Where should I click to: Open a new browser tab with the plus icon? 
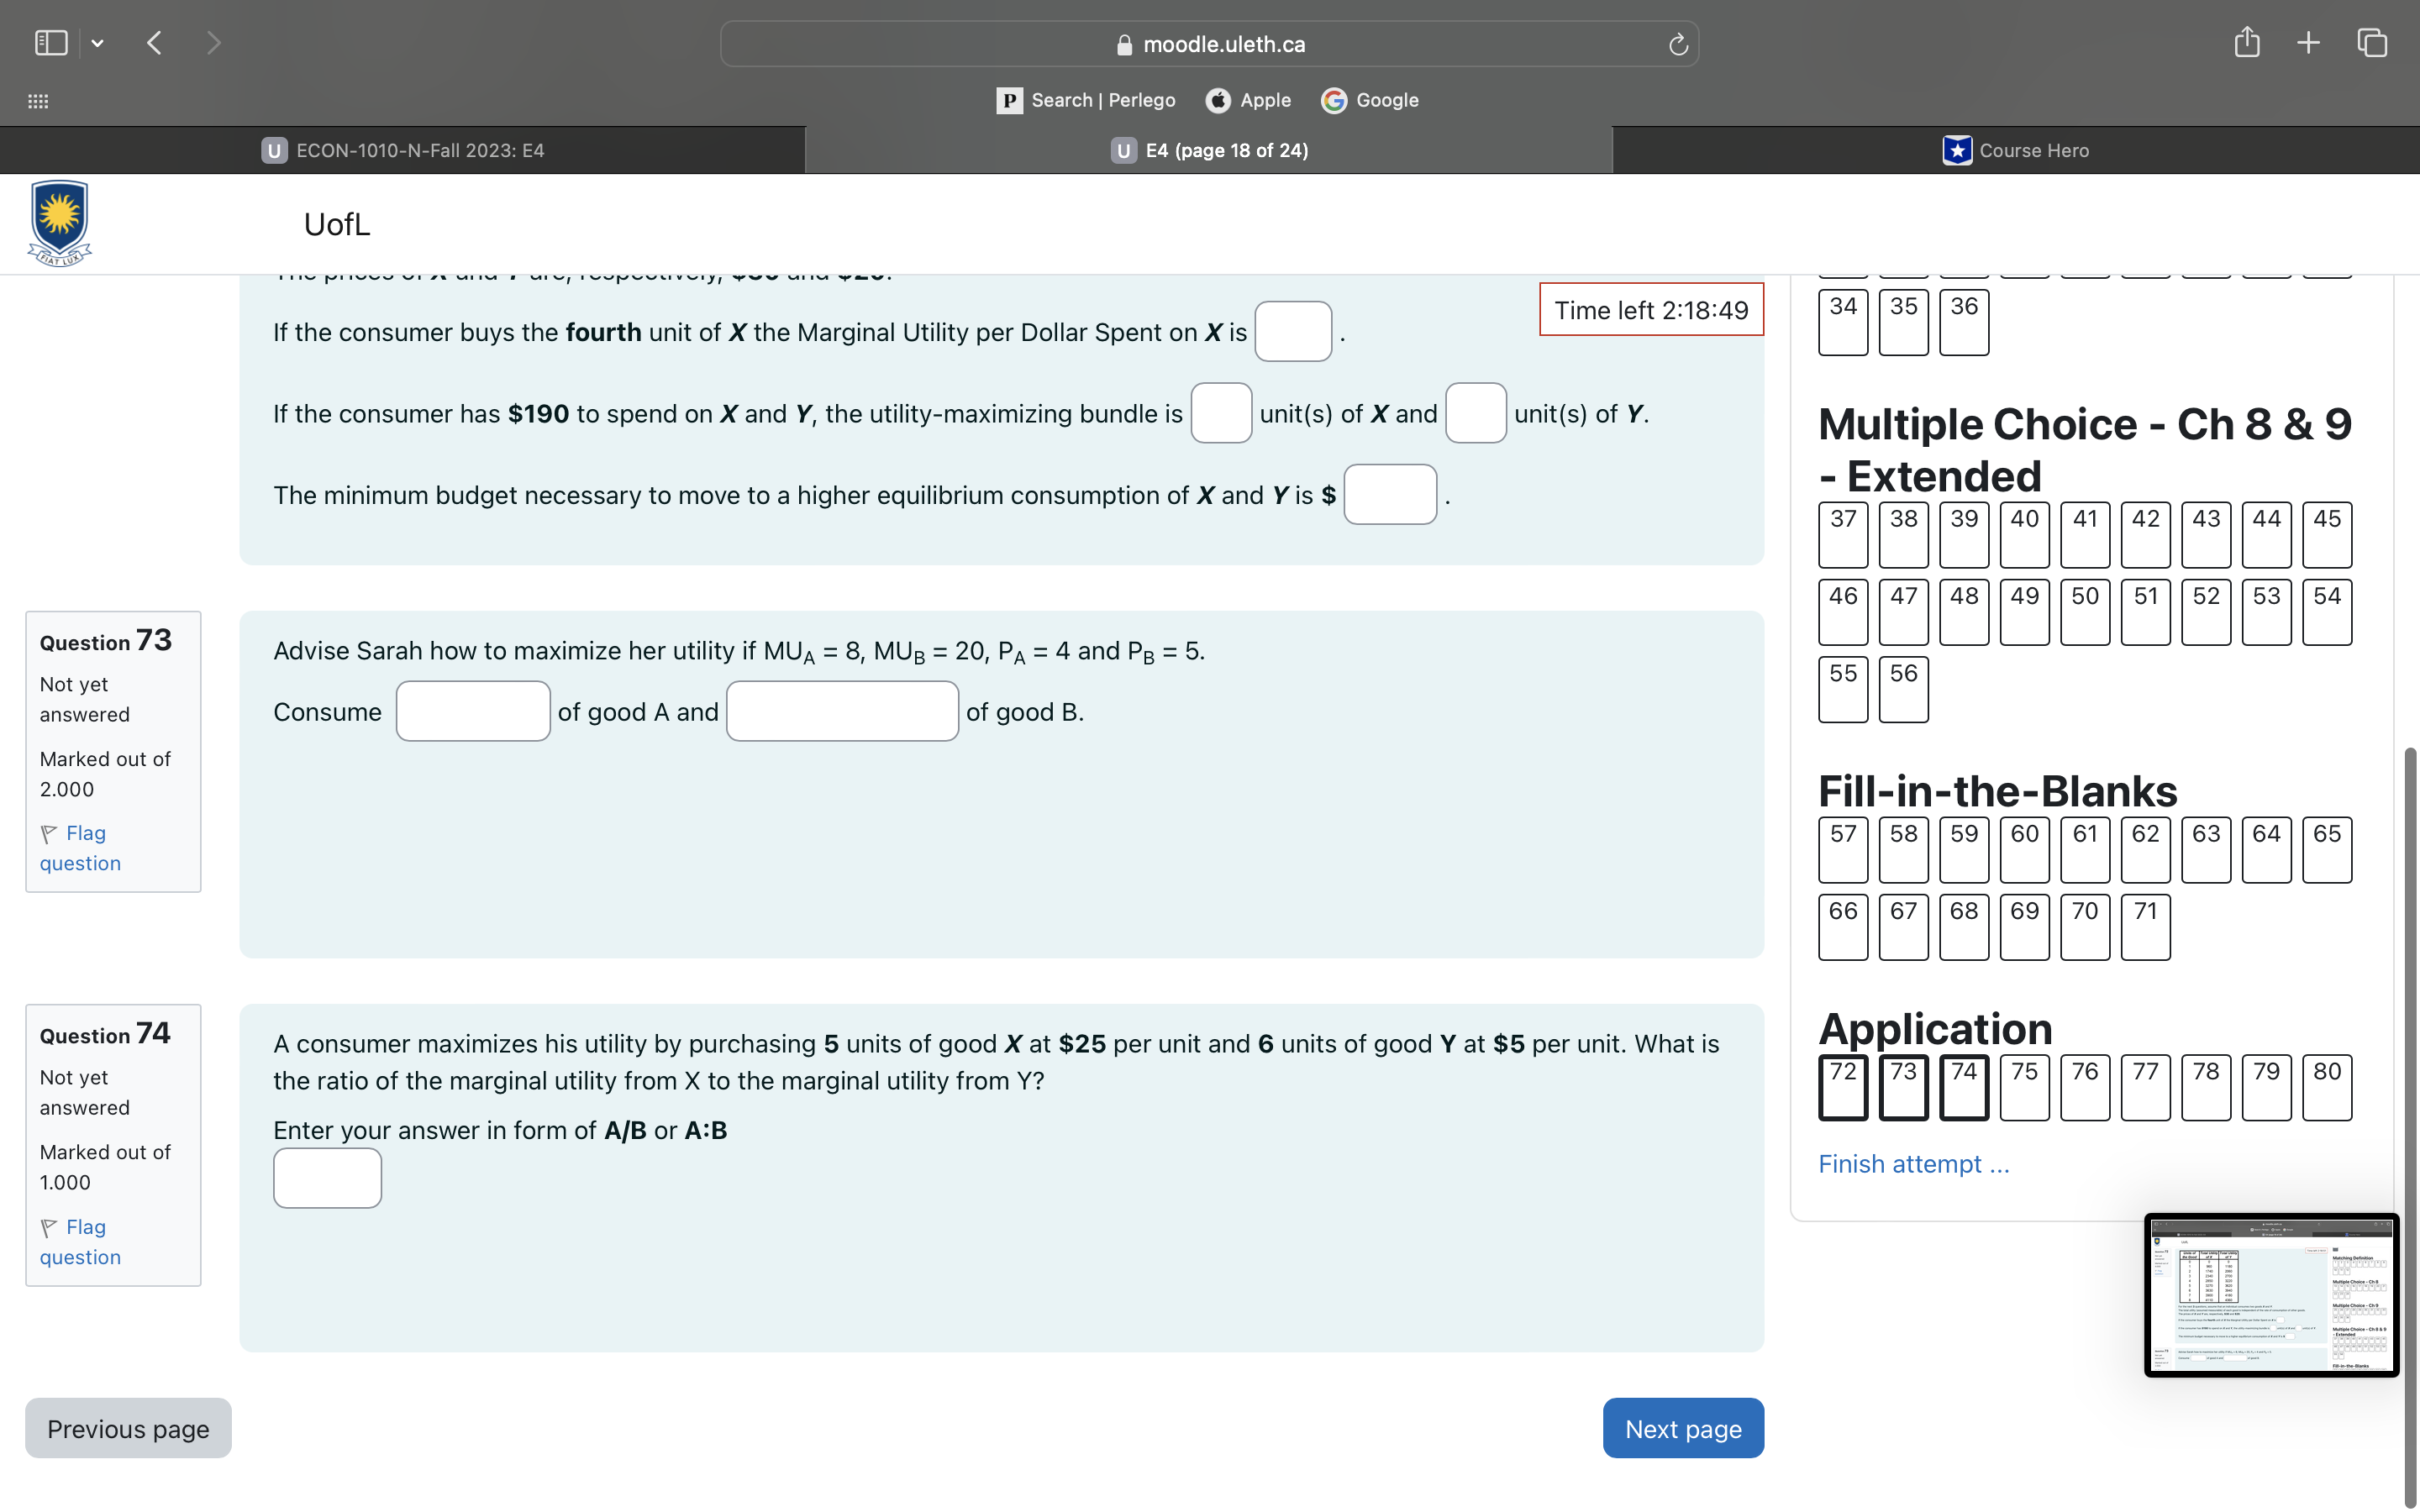2308,43
